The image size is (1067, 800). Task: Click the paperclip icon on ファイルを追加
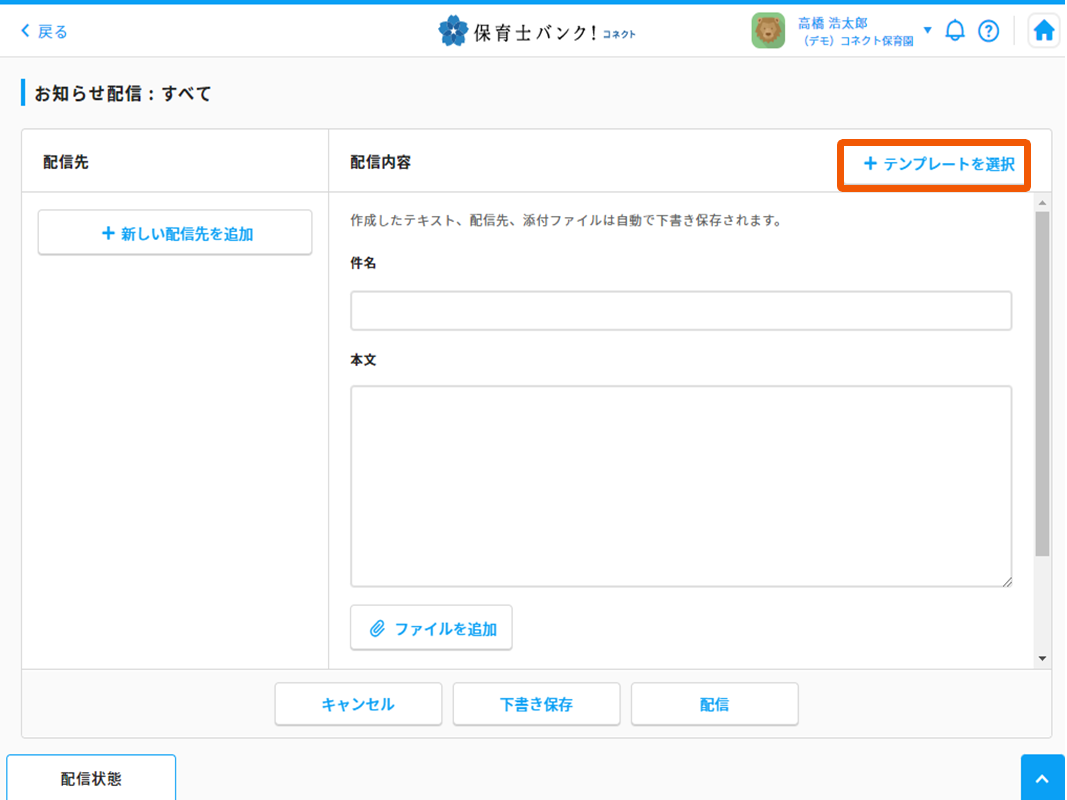(377, 629)
